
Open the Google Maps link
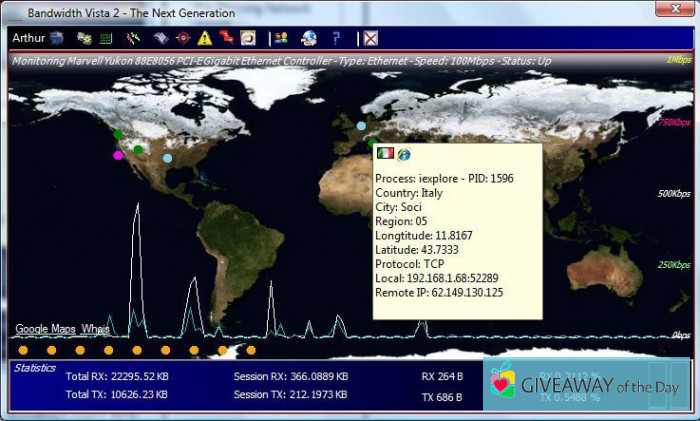coord(45,329)
